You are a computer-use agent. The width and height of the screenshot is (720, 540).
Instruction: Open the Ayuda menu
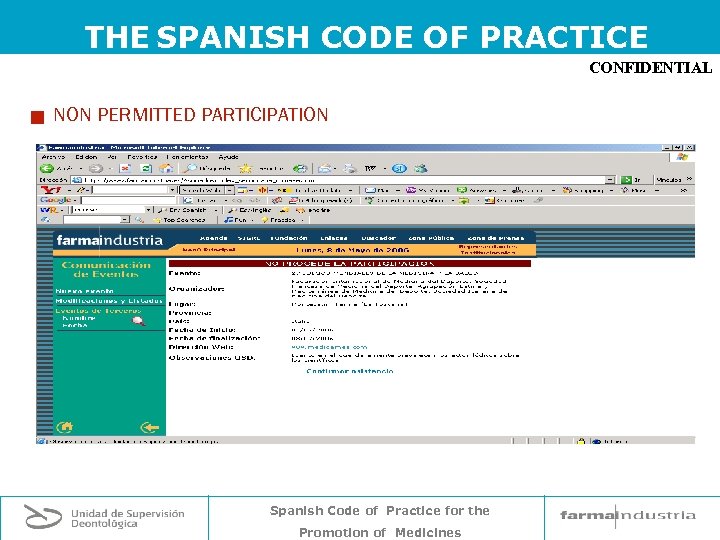coord(228,157)
